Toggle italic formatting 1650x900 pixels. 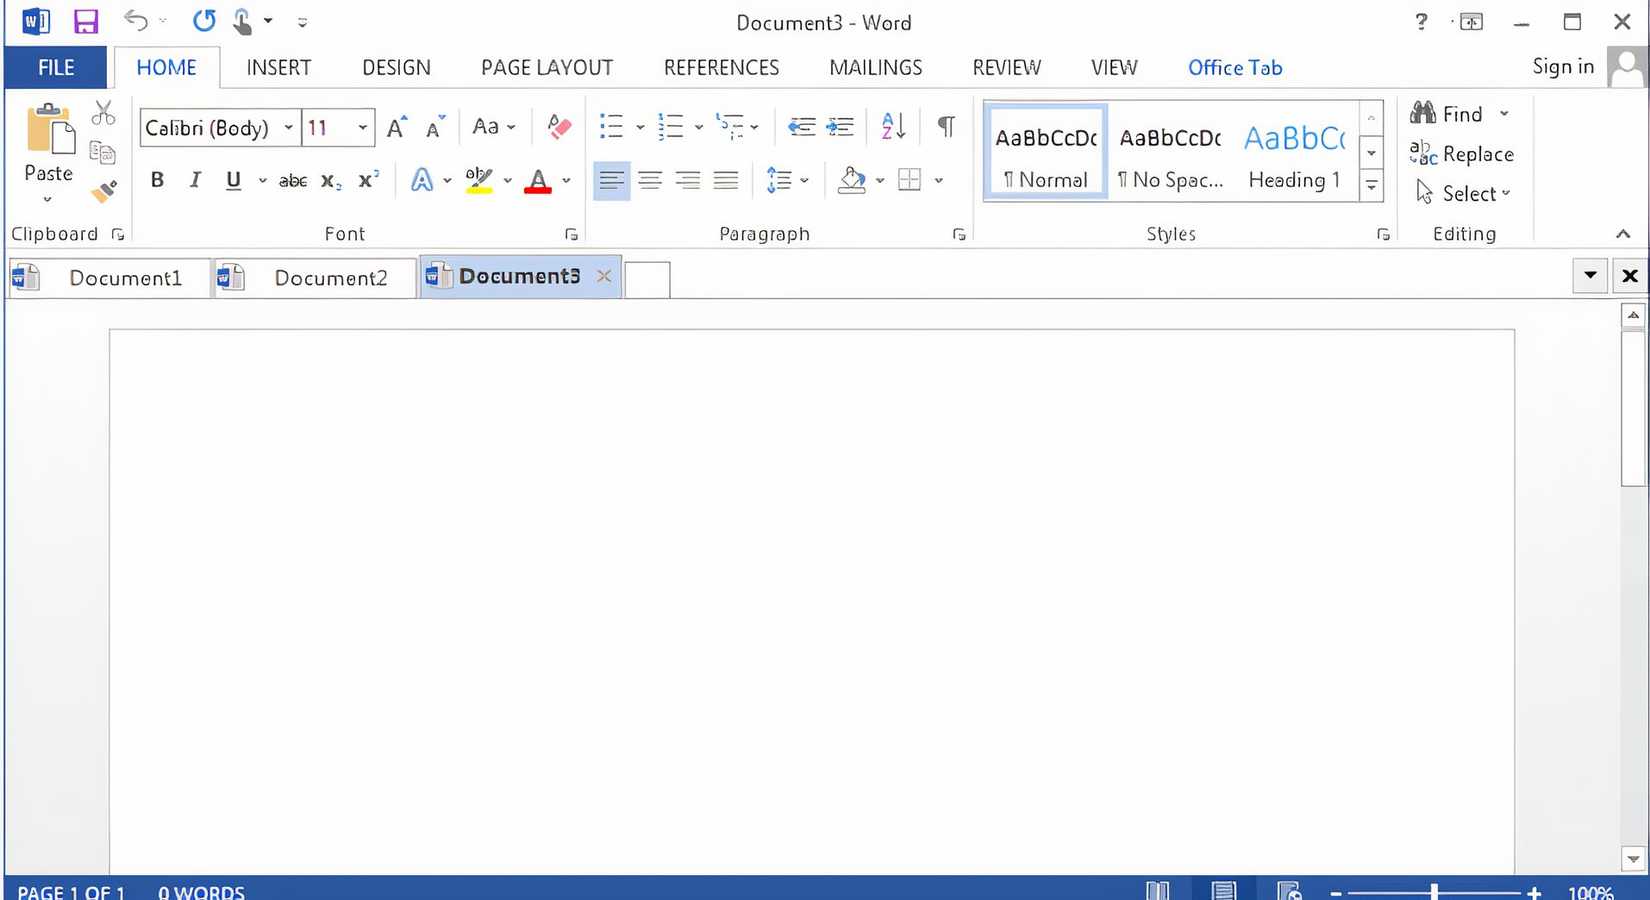[195, 180]
